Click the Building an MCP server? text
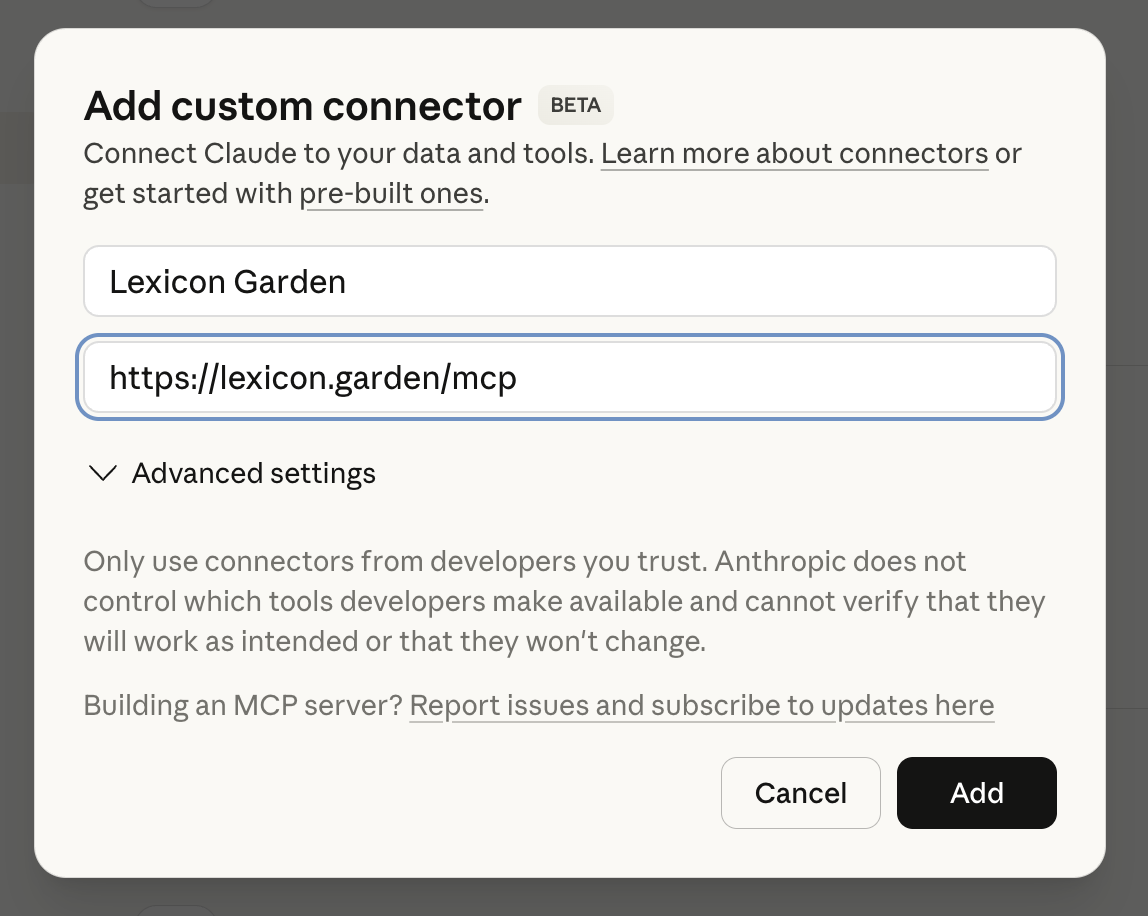Screen dimensions: 1148x916 click(245, 706)
